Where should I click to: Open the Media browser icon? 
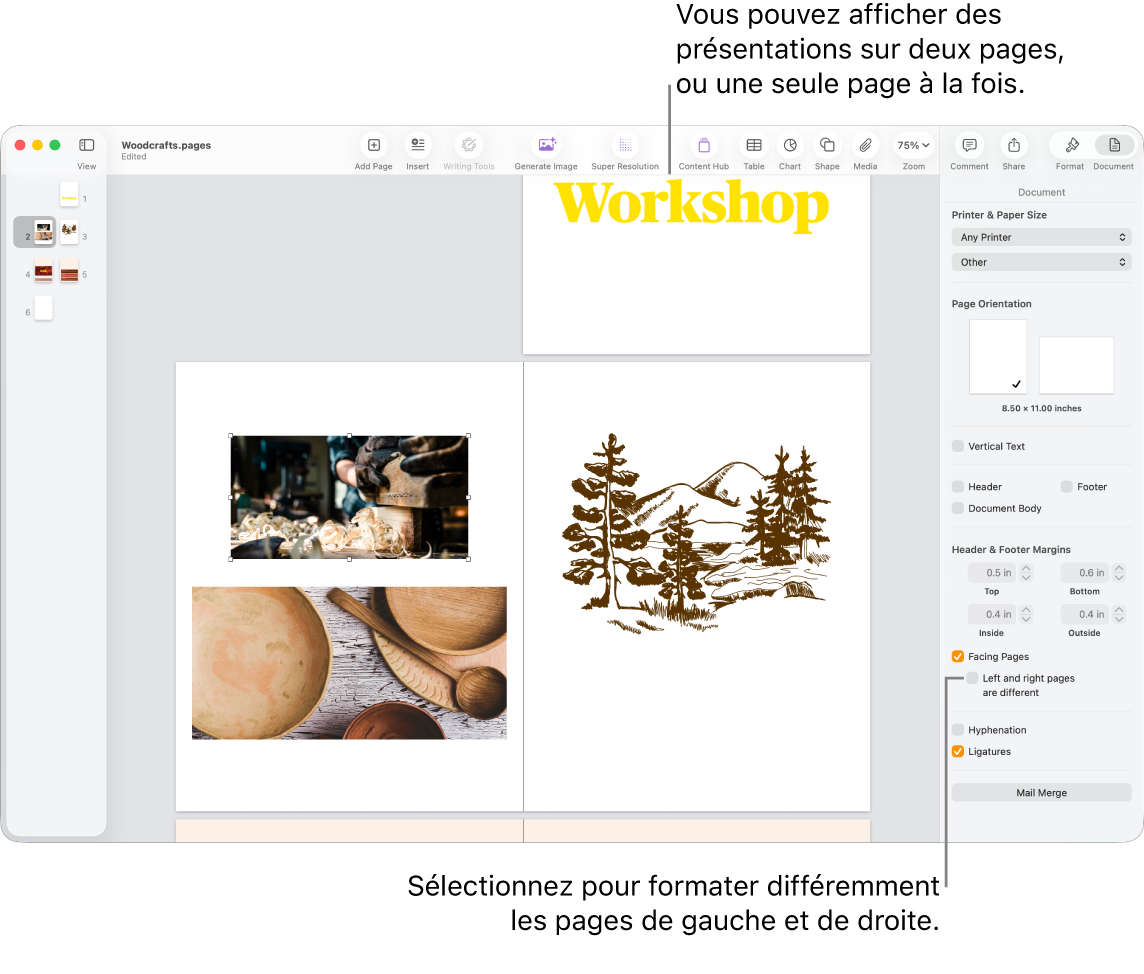click(x=864, y=145)
